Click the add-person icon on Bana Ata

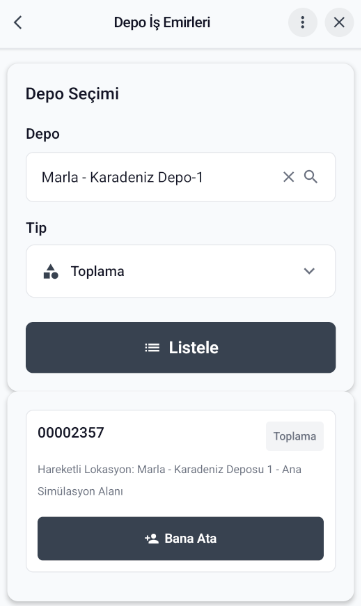click(152, 538)
